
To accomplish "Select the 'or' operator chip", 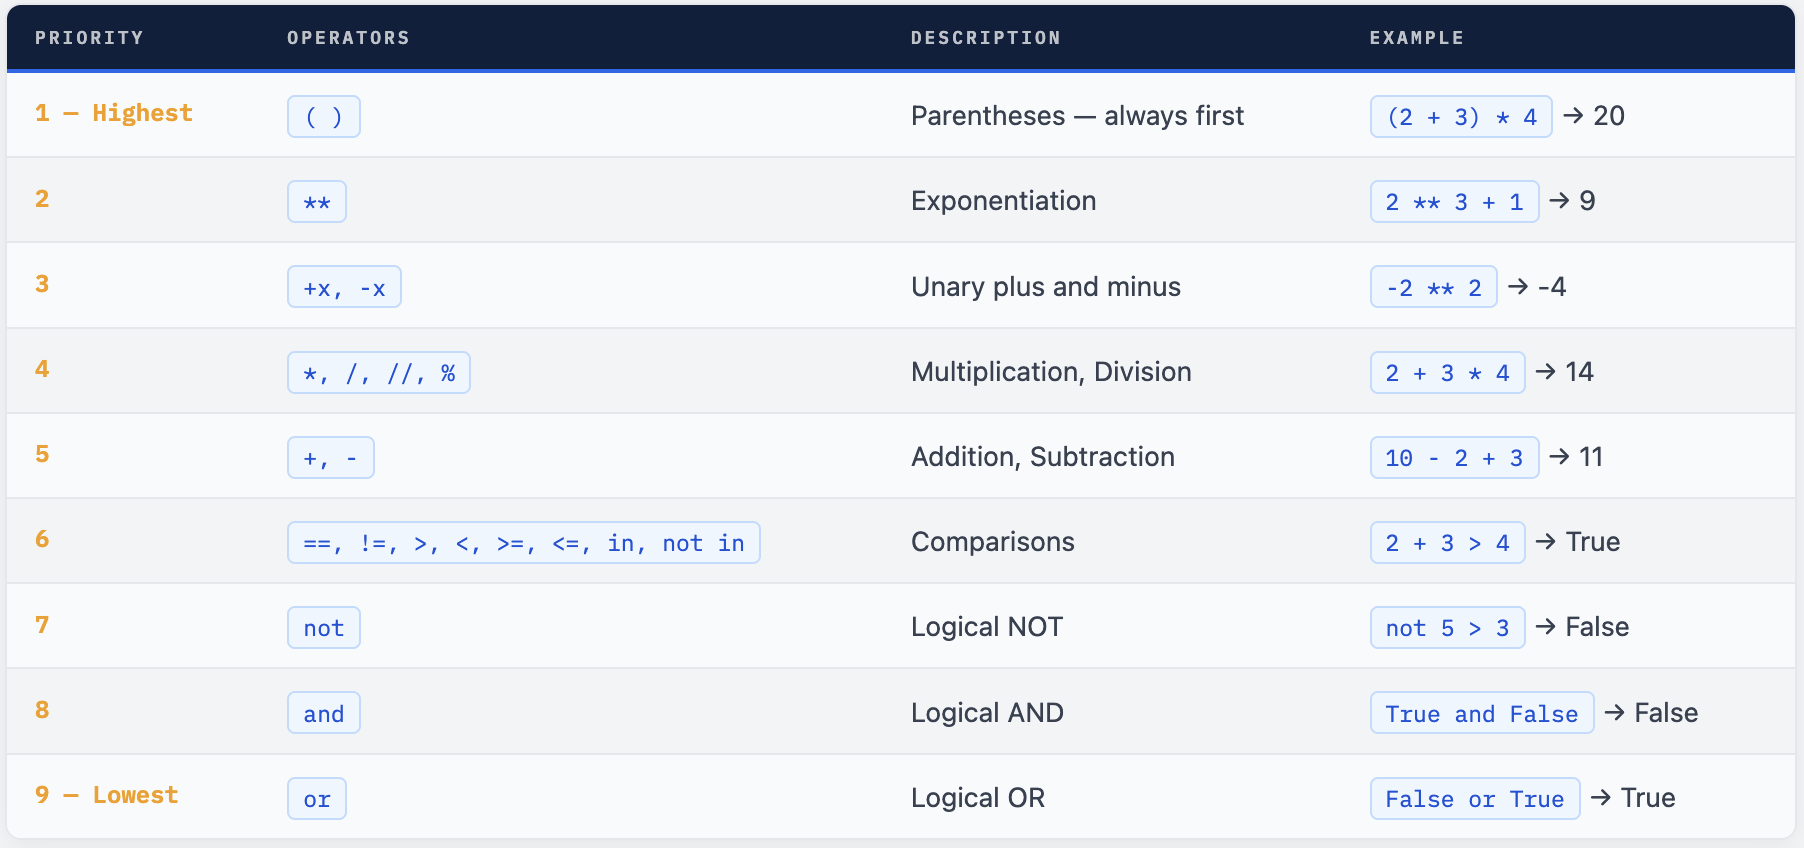I will point(316,799).
